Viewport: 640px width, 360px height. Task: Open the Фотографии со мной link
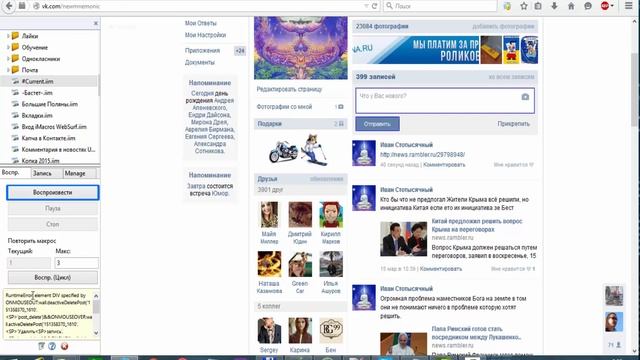(x=284, y=107)
